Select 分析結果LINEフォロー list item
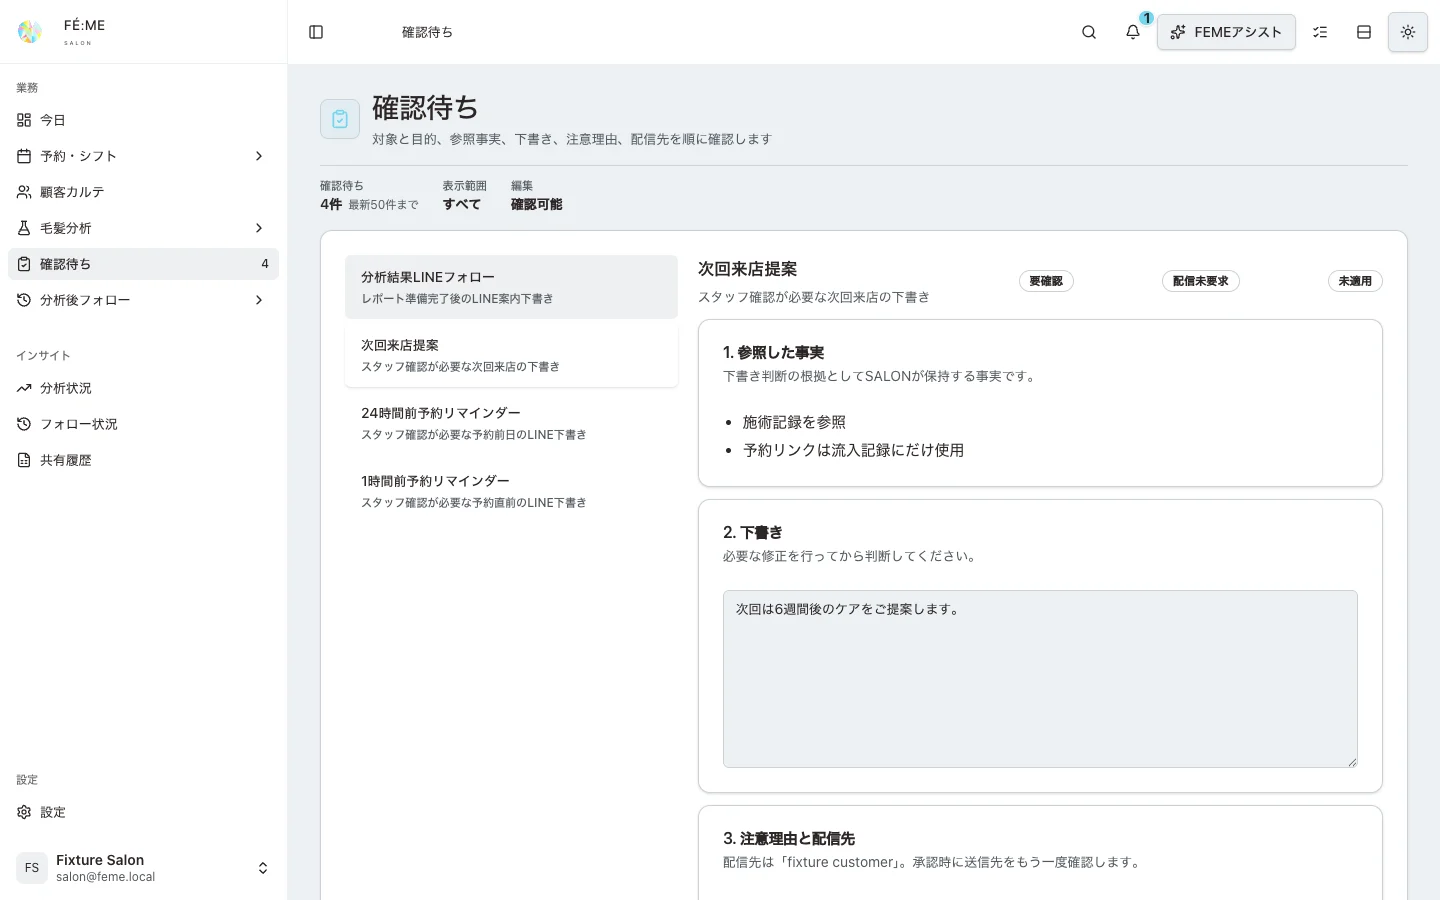The width and height of the screenshot is (1440, 900). [x=511, y=287]
